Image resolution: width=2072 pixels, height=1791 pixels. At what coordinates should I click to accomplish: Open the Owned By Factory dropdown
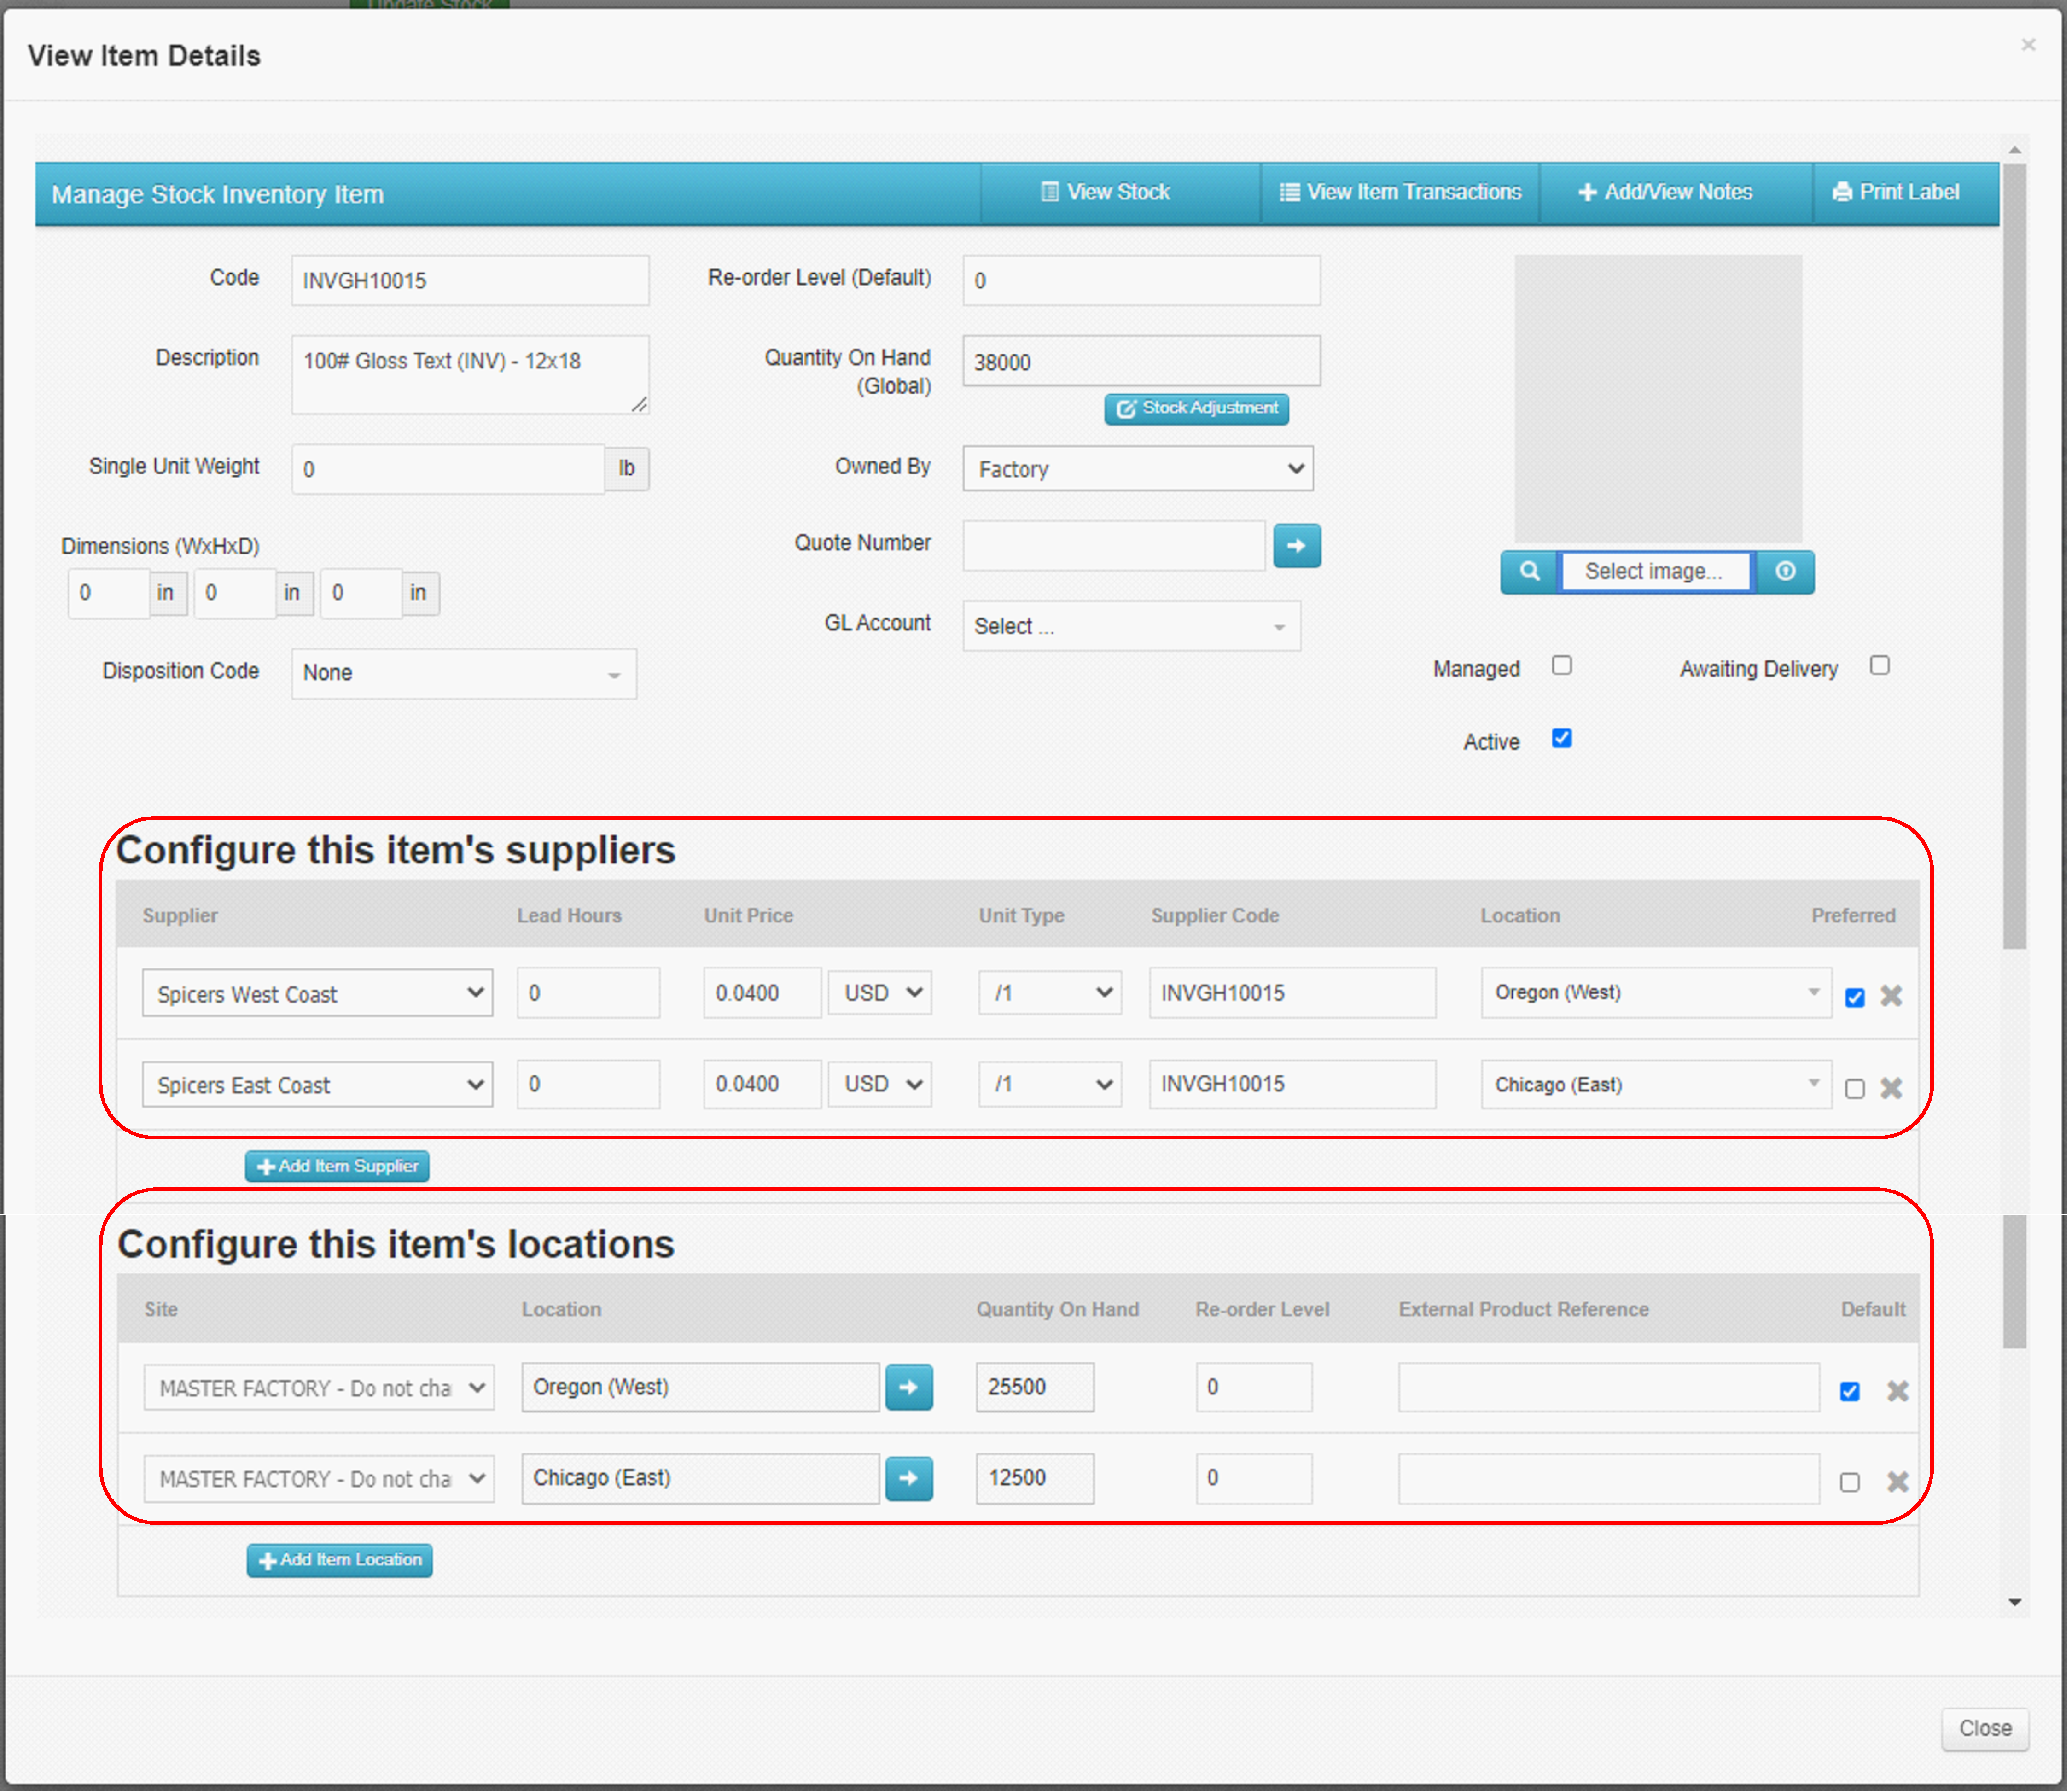point(1139,469)
